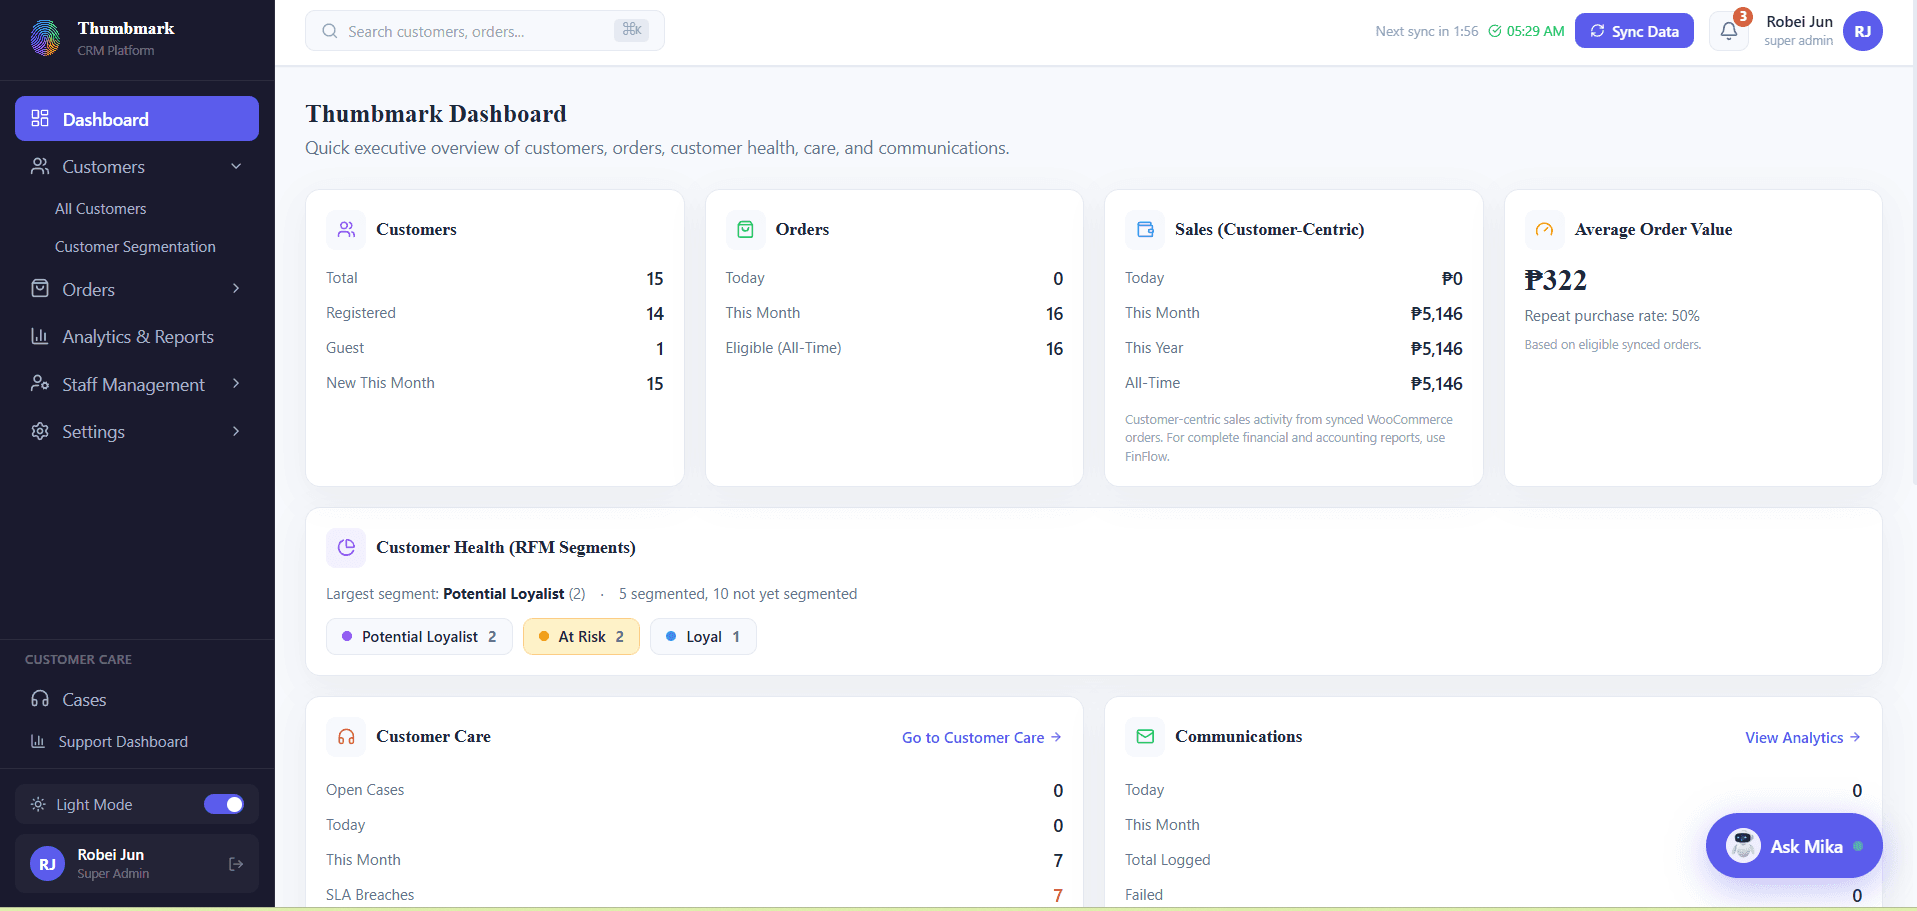Image resolution: width=1917 pixels, height=911 pixels.
Task: Focus the Search customers, orders field
Action: pyautogui.click(x=485, y=31)
